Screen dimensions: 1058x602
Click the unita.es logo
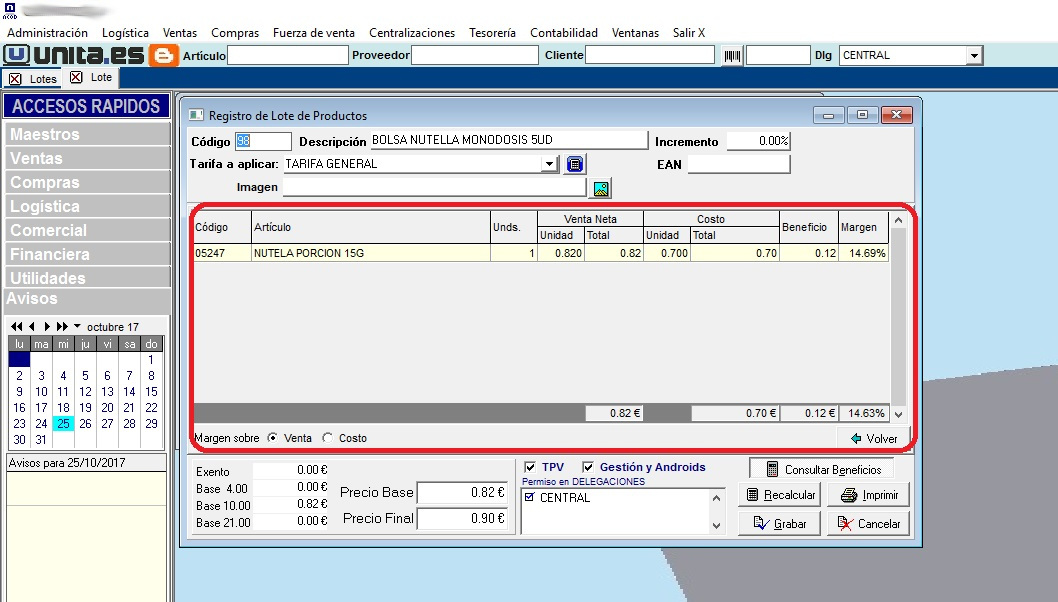point(74,55)
